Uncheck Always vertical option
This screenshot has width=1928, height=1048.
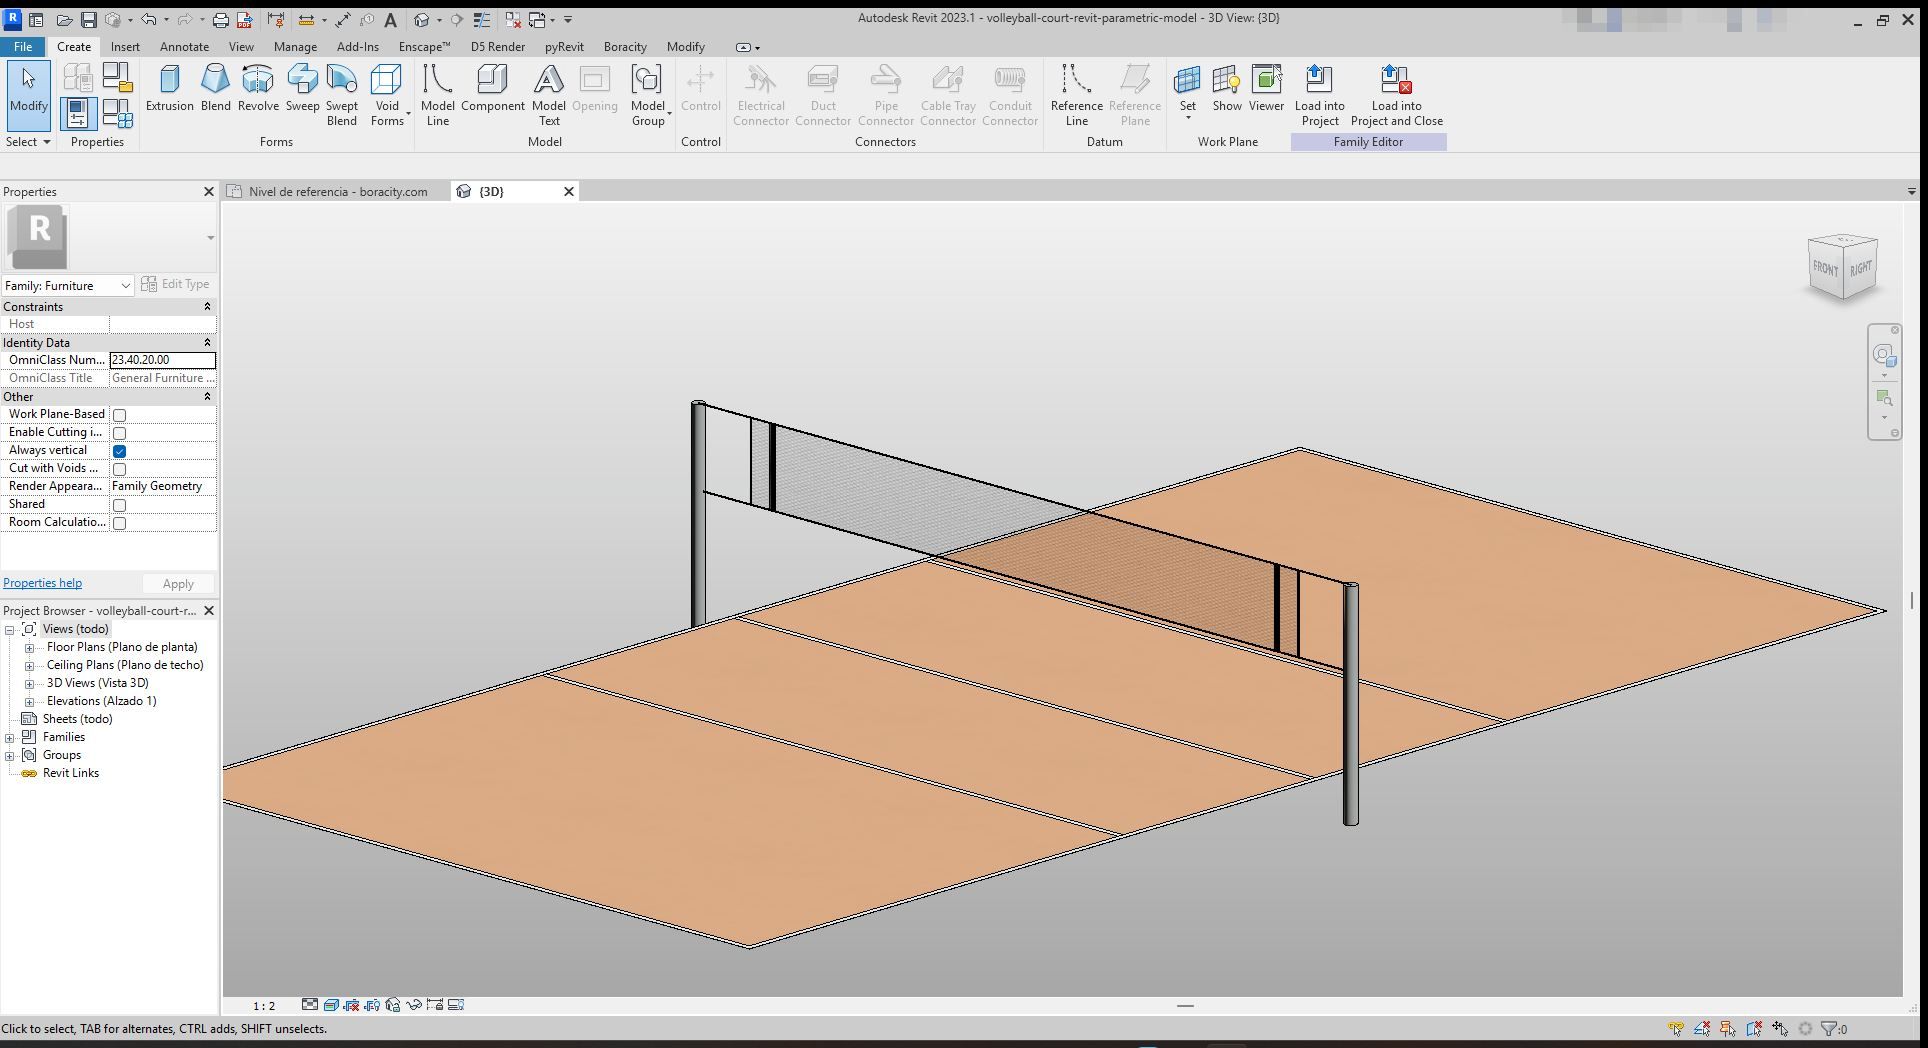tap(119, 451)
